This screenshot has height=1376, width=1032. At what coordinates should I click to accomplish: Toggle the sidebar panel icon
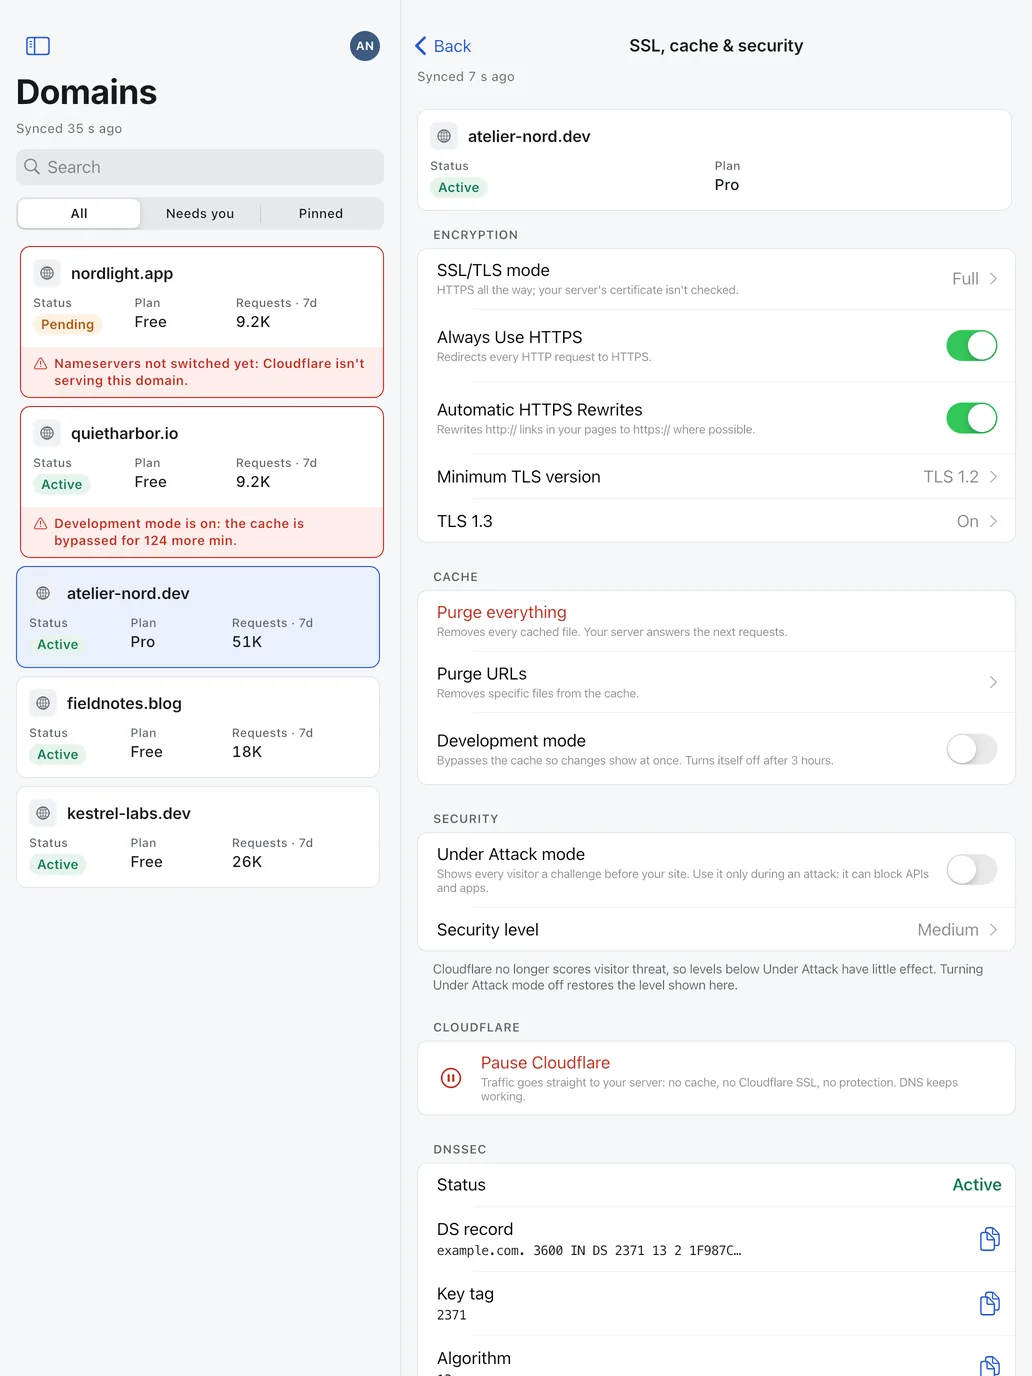click(x=38, y=46)
